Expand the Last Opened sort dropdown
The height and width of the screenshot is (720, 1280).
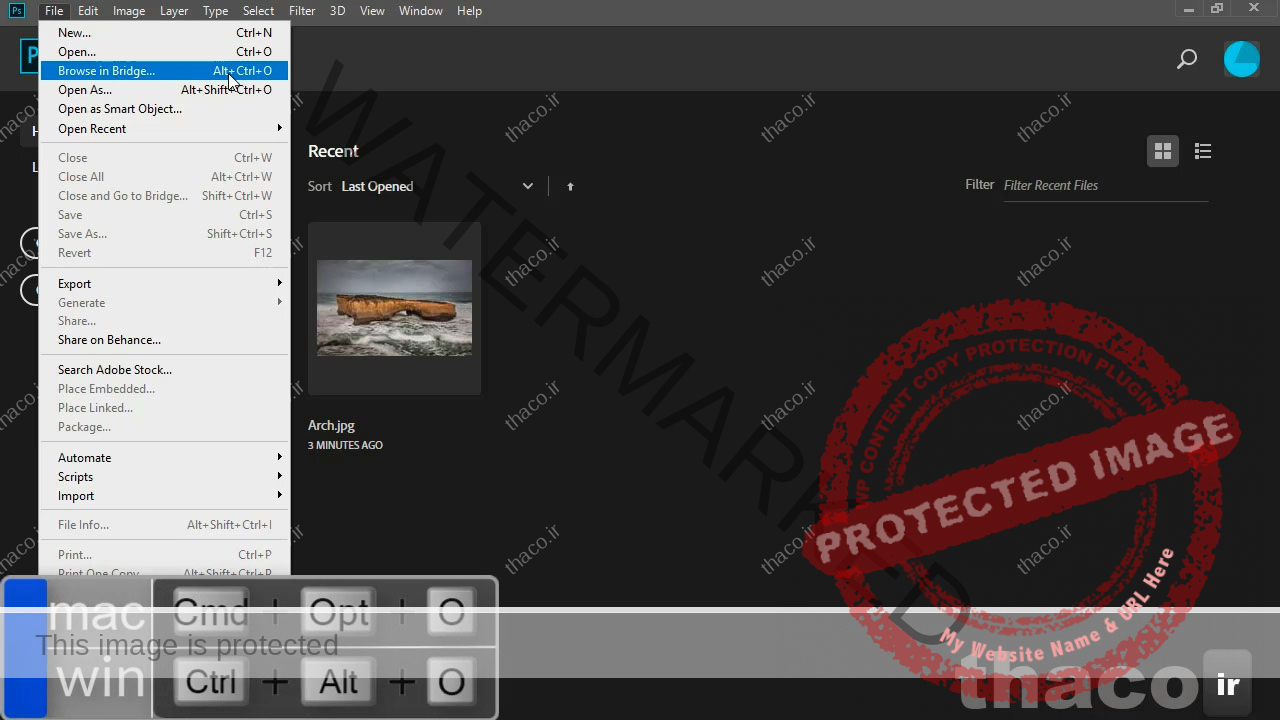[438, 186]
